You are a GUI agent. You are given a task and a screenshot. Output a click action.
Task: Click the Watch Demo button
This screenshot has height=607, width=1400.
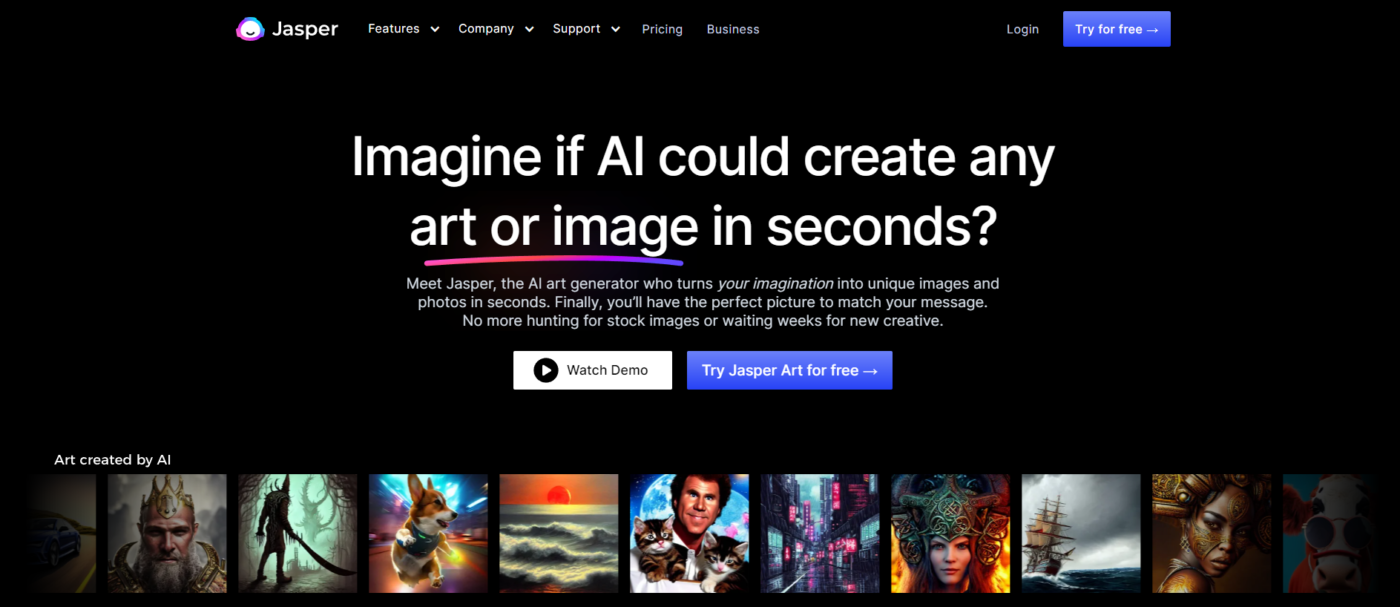point(592,370)
